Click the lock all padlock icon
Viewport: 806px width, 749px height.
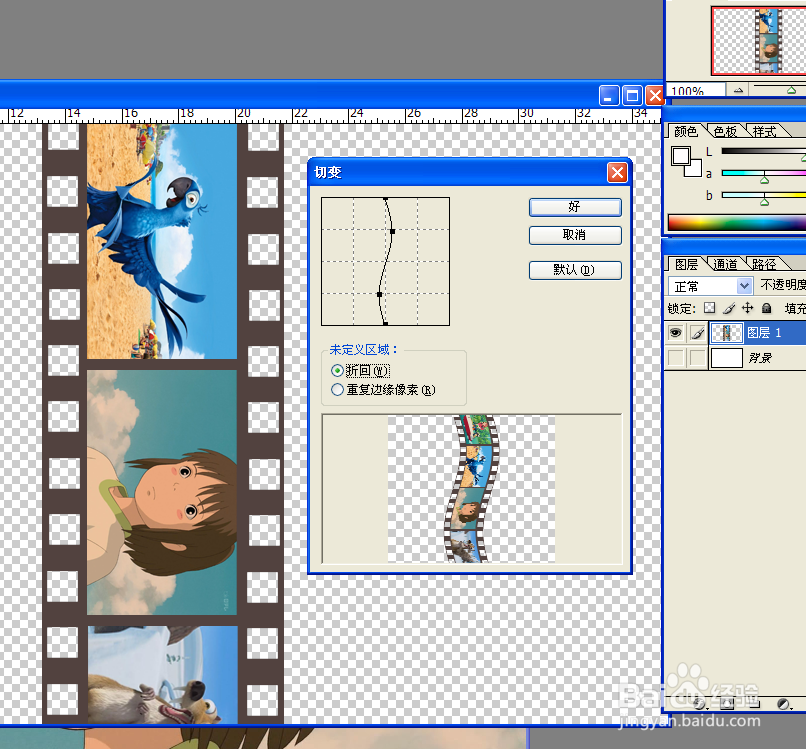coord(766,308)
